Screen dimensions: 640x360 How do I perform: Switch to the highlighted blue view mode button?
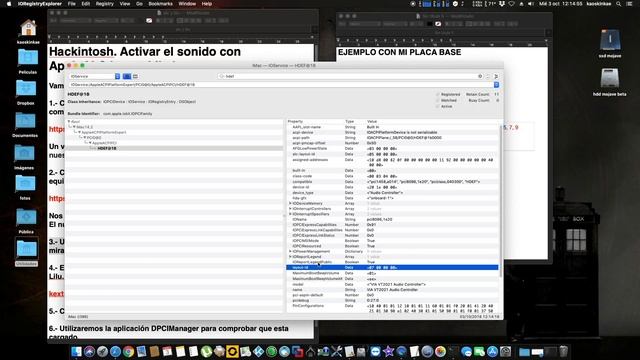(127, 76)
